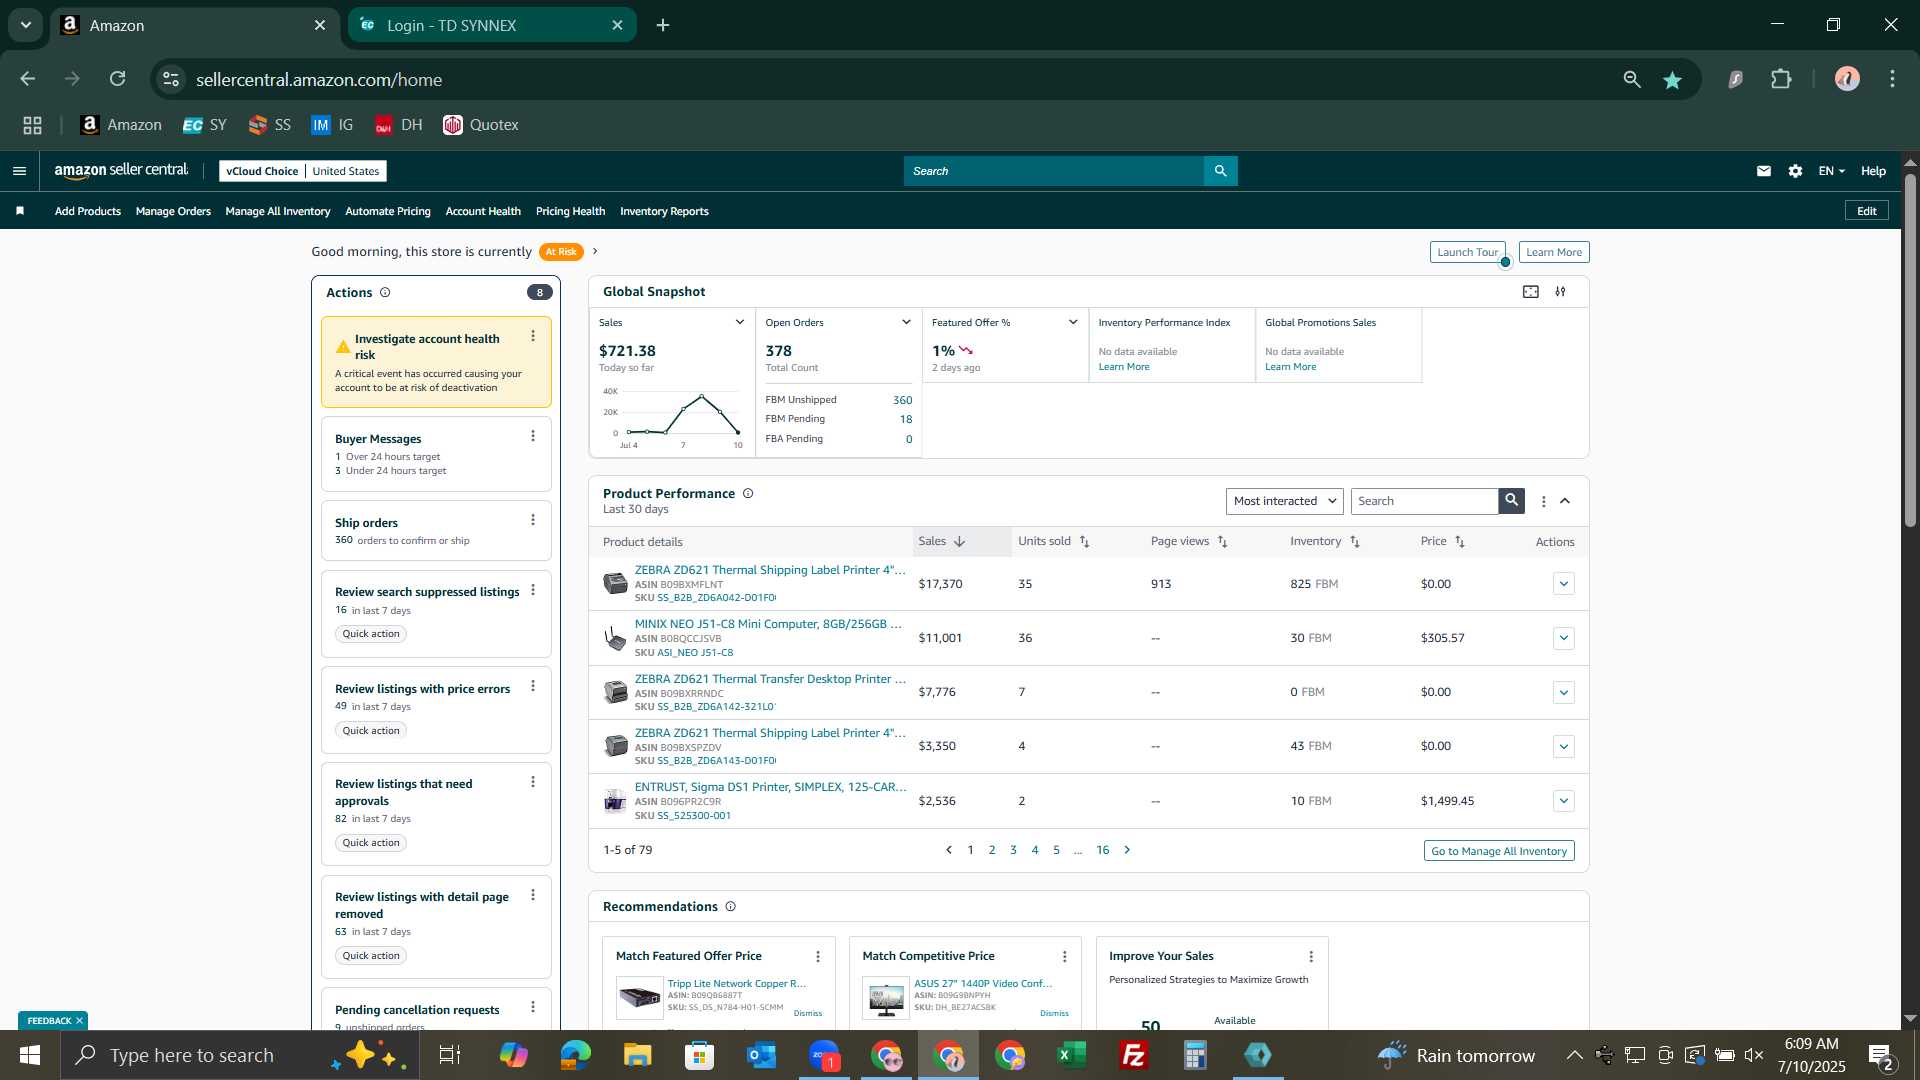Click Quick action under Review search suppressed listings
The width and height of the screenshot is (1920, 1080).
coord(371,634)
